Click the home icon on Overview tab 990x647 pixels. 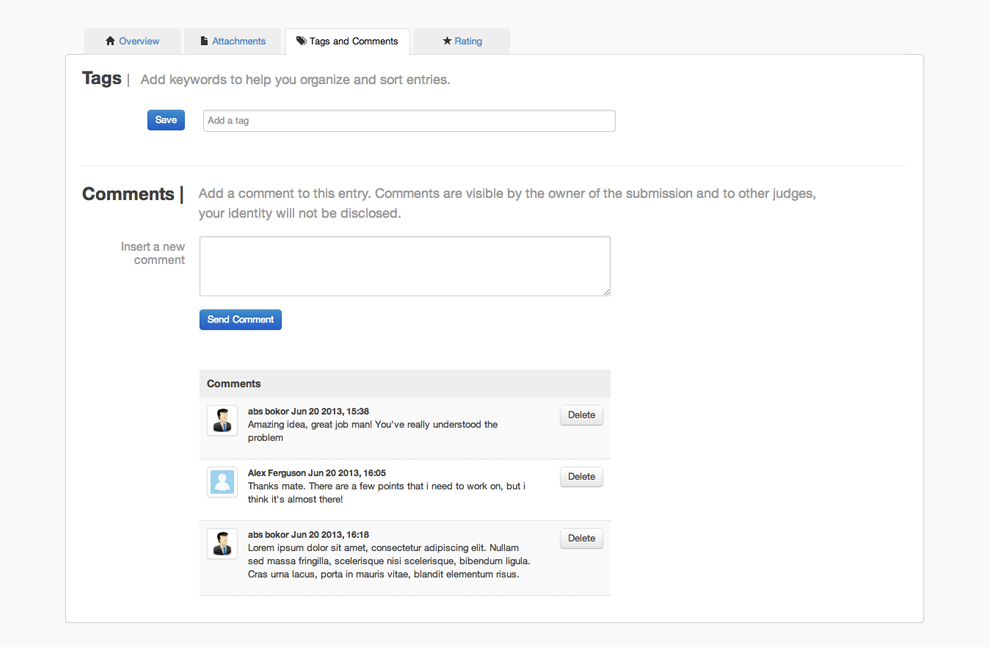110,41
